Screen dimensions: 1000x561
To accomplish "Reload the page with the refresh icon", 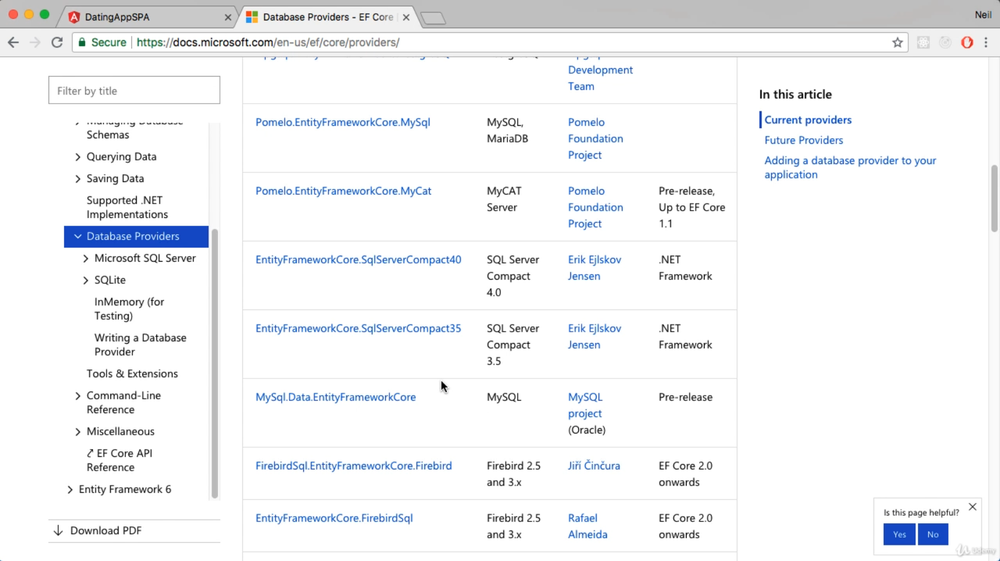I will click(x=57, y=43).
